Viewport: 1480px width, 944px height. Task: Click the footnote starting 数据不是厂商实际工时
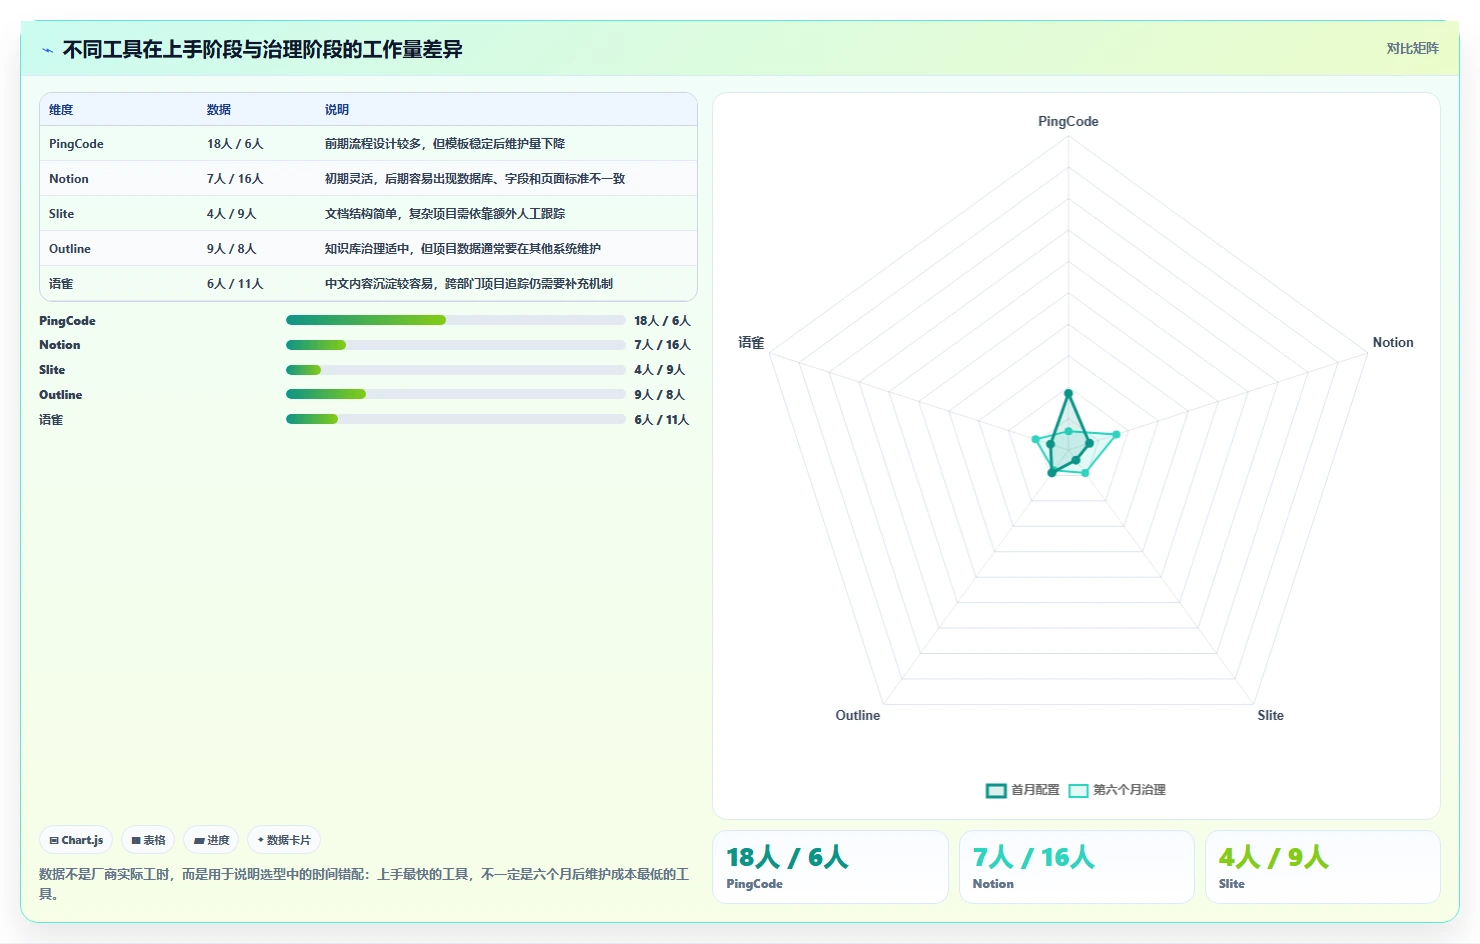click(x=364, y=884)
